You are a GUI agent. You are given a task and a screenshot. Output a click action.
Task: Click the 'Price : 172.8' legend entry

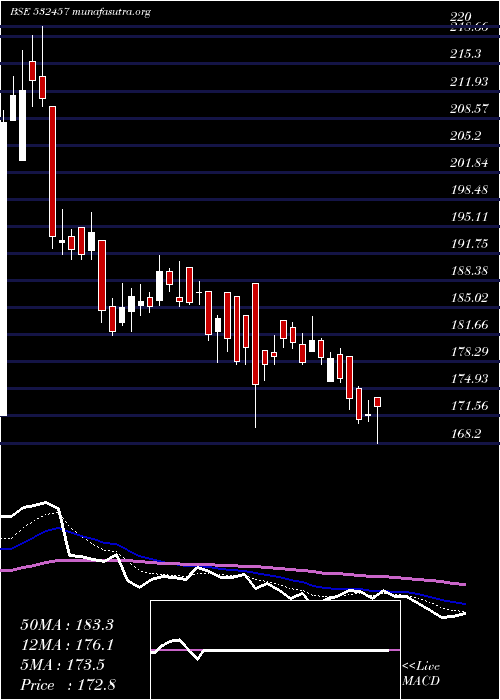tap(68, 685)
